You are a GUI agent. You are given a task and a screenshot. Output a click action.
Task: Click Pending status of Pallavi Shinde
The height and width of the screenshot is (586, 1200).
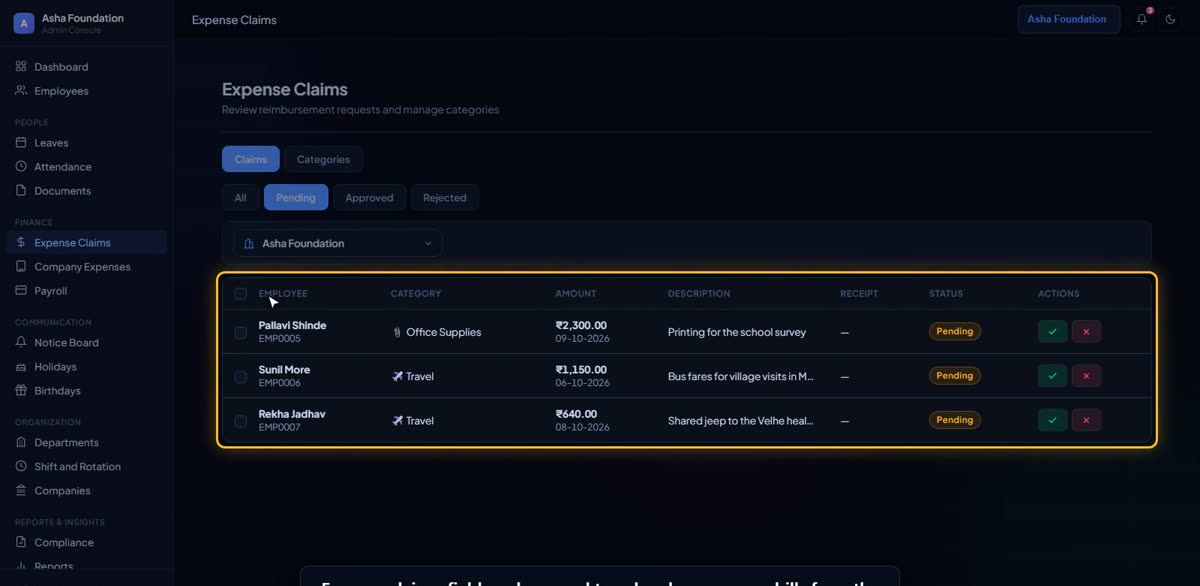[955, 331]
